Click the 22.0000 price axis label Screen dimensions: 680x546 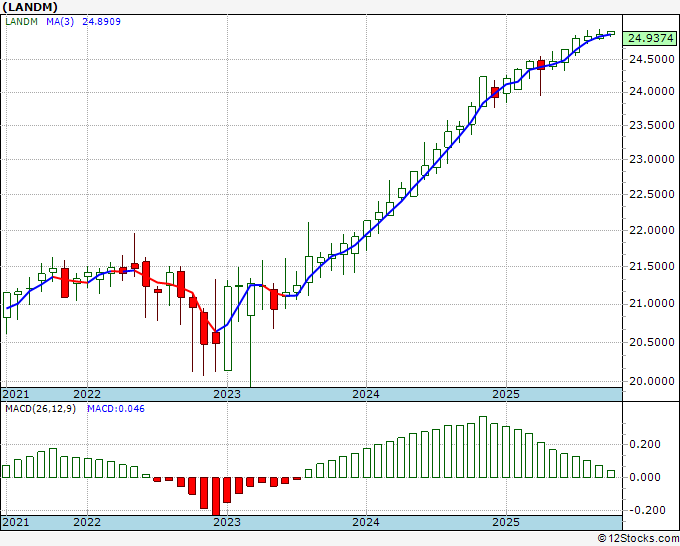(652, 230)
